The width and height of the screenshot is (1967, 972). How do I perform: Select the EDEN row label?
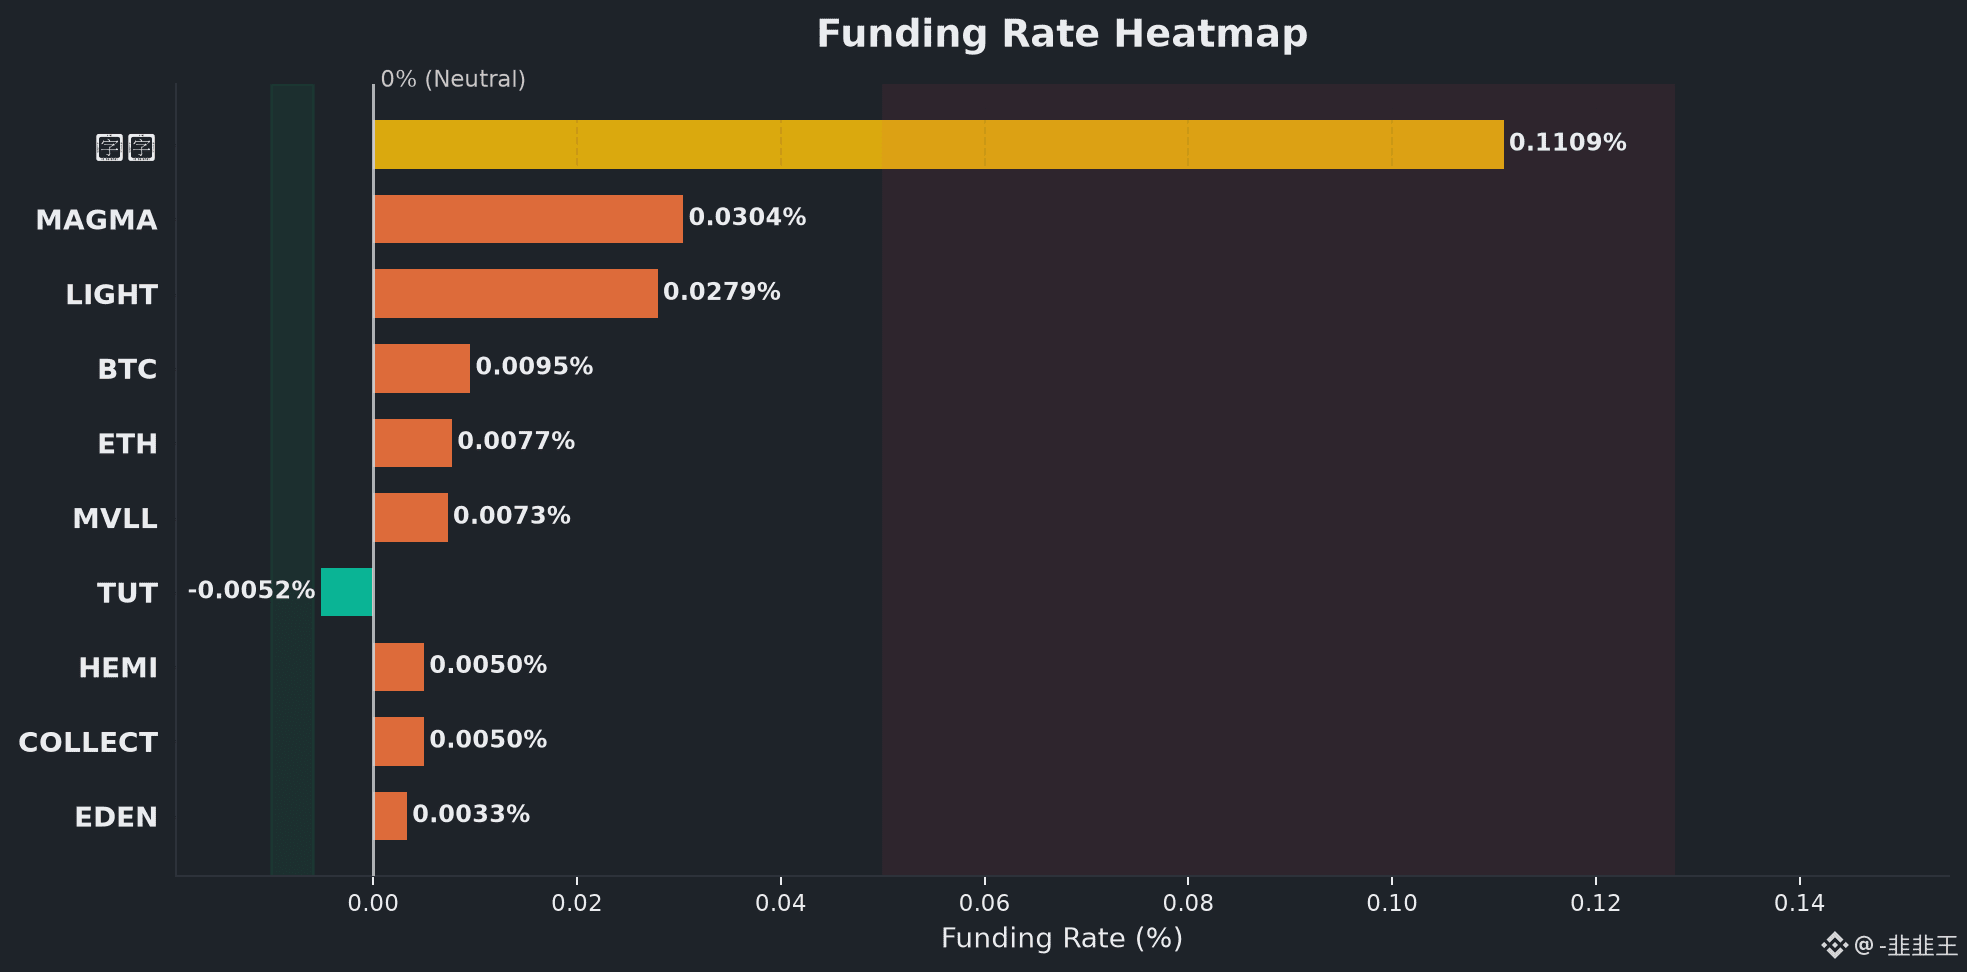[x=116, y=817]
